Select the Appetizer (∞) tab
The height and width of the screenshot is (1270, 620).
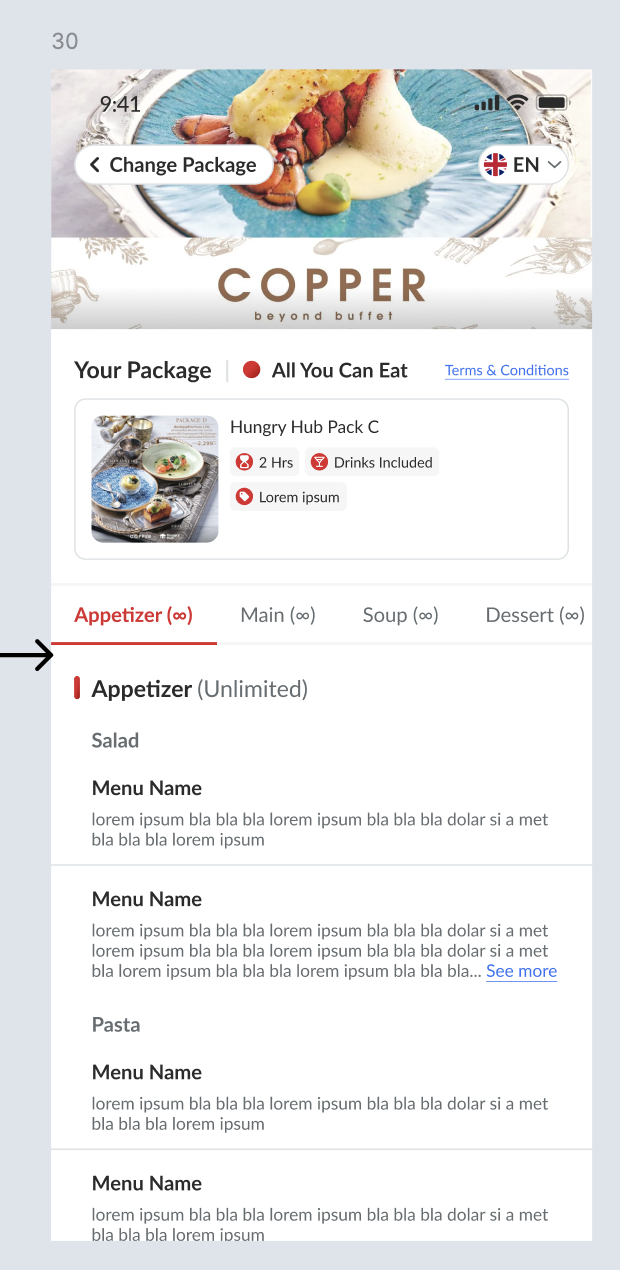coord(133,615)
